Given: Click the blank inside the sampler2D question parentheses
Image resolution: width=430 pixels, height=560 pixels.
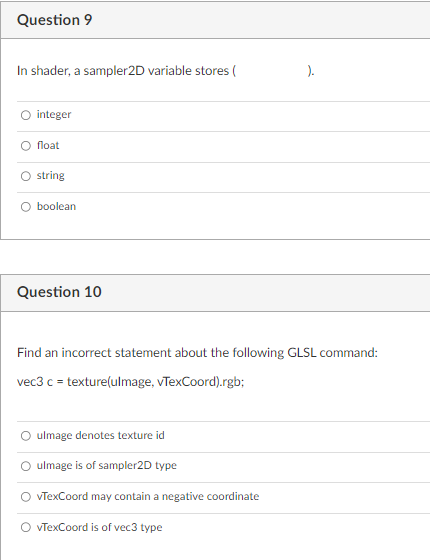Looking at the screenshot, I should pos(271,71).
